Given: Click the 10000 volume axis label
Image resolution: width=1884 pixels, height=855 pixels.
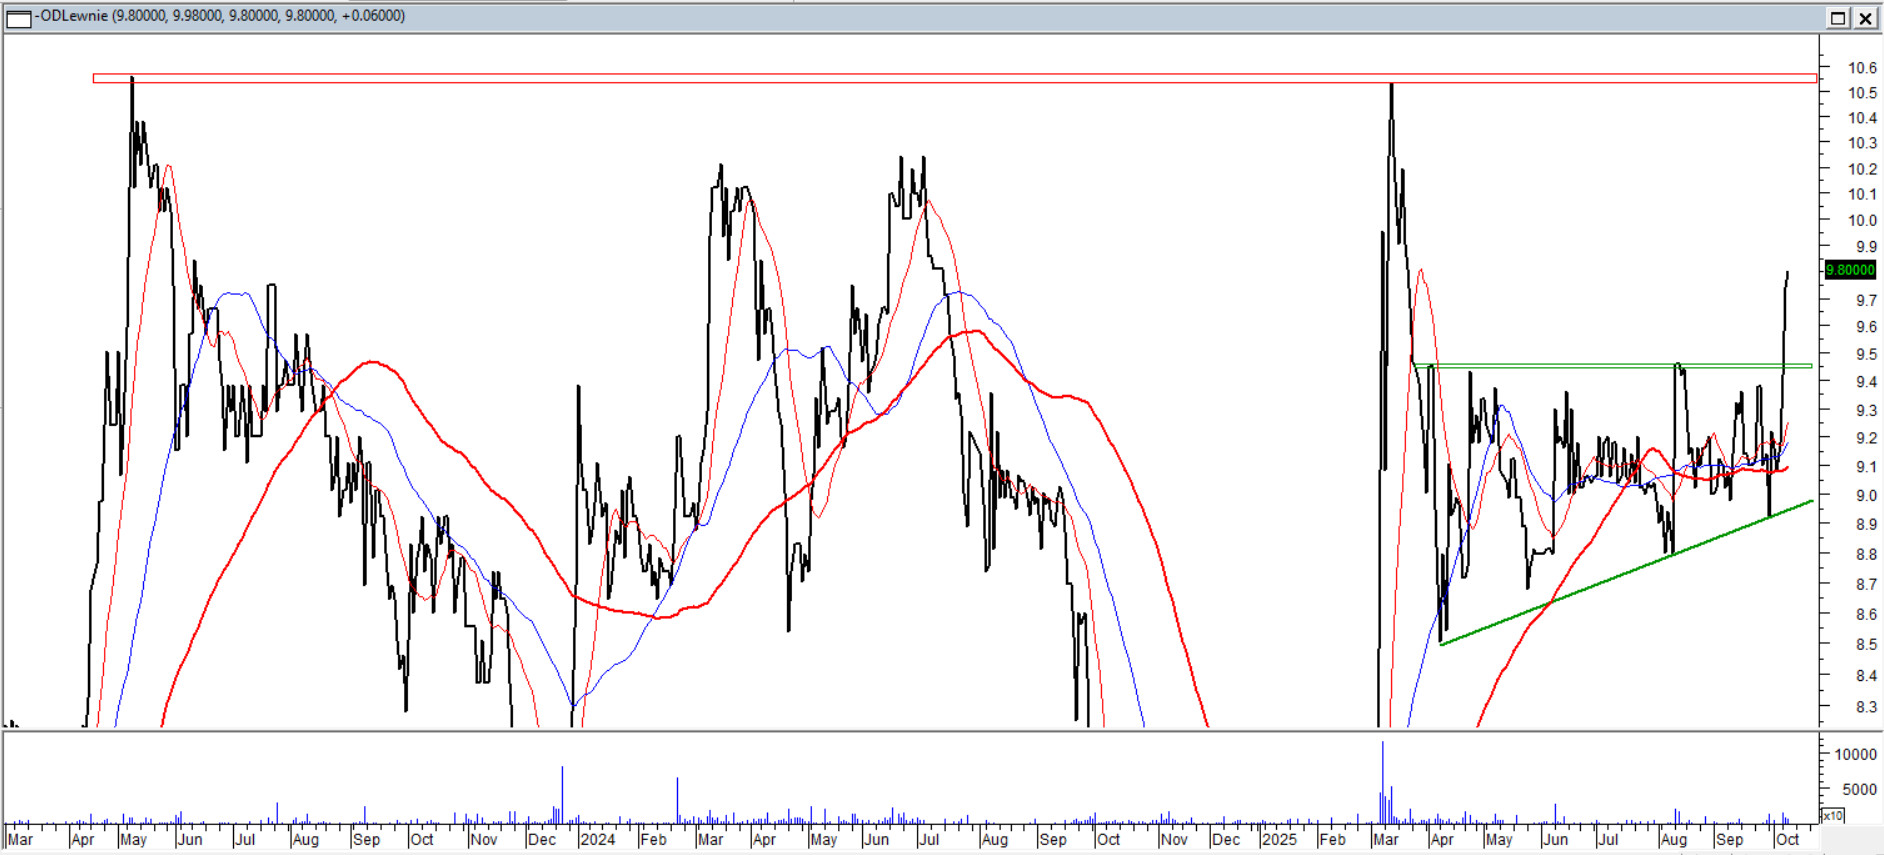Looking at the screenshot, I should click(1855, 755).
